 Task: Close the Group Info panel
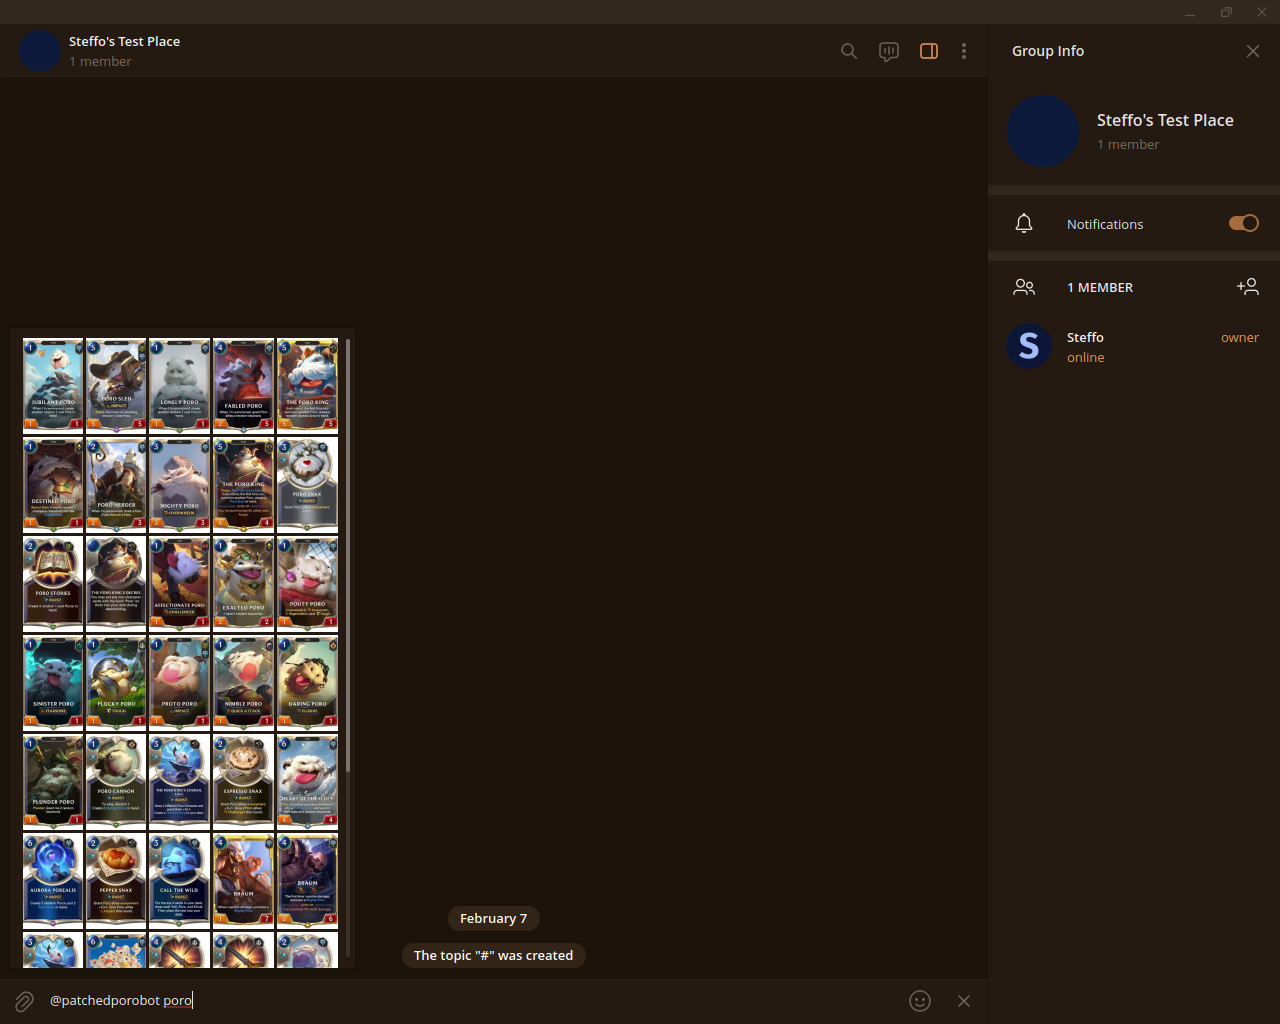click(1253, 51)
